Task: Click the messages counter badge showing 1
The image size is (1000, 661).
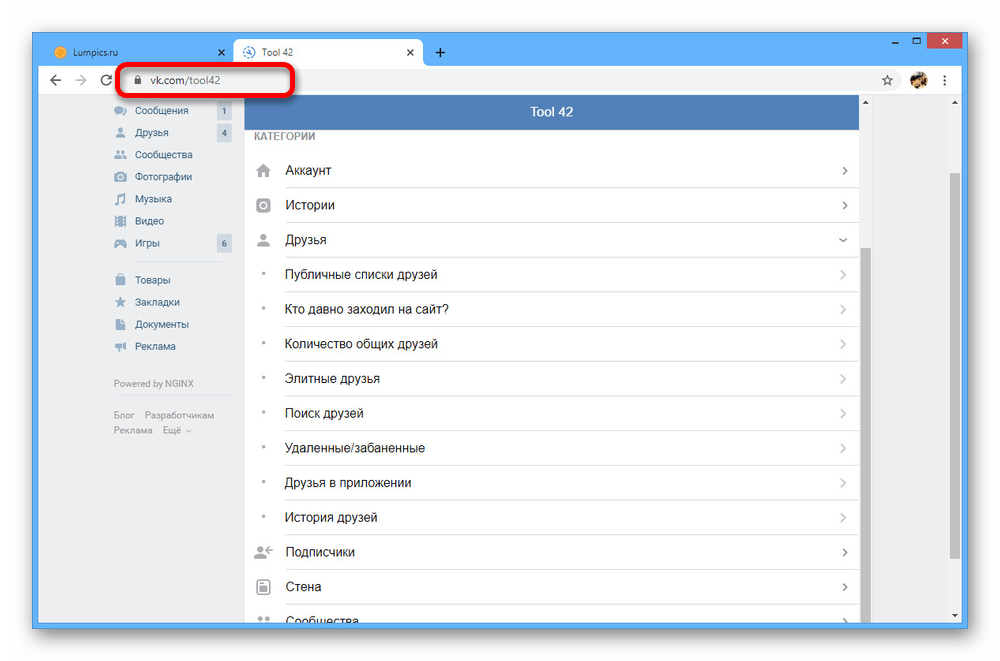Action: pyautogui.click(x=224, y=111)
